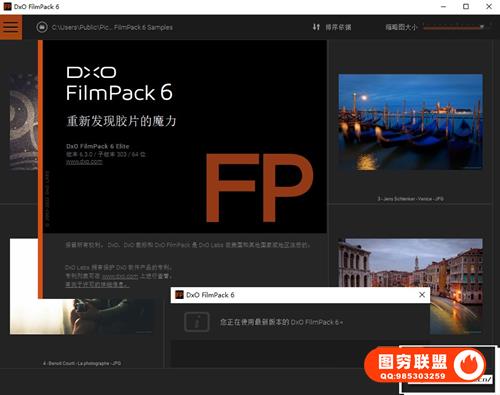Image resolution: width=500 pixels, height=395 pixels.
Task: Click the underlined license details link
Action: (97, 285)
